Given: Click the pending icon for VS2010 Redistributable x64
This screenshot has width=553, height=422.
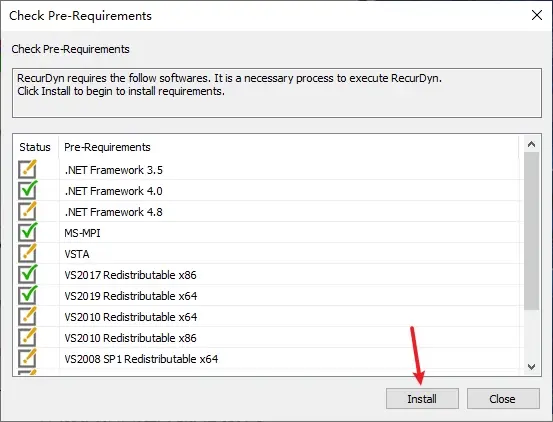Looking at the screenshot, I should point(28,316).
